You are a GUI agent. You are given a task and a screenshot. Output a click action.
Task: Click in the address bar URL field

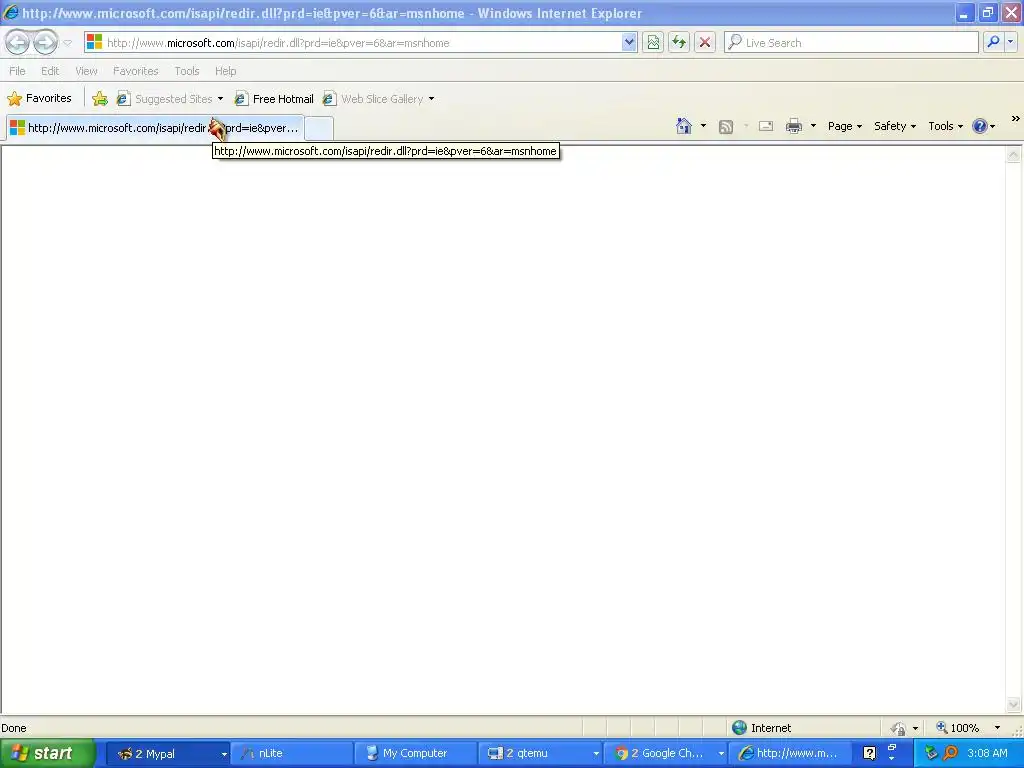click(362, 43)
